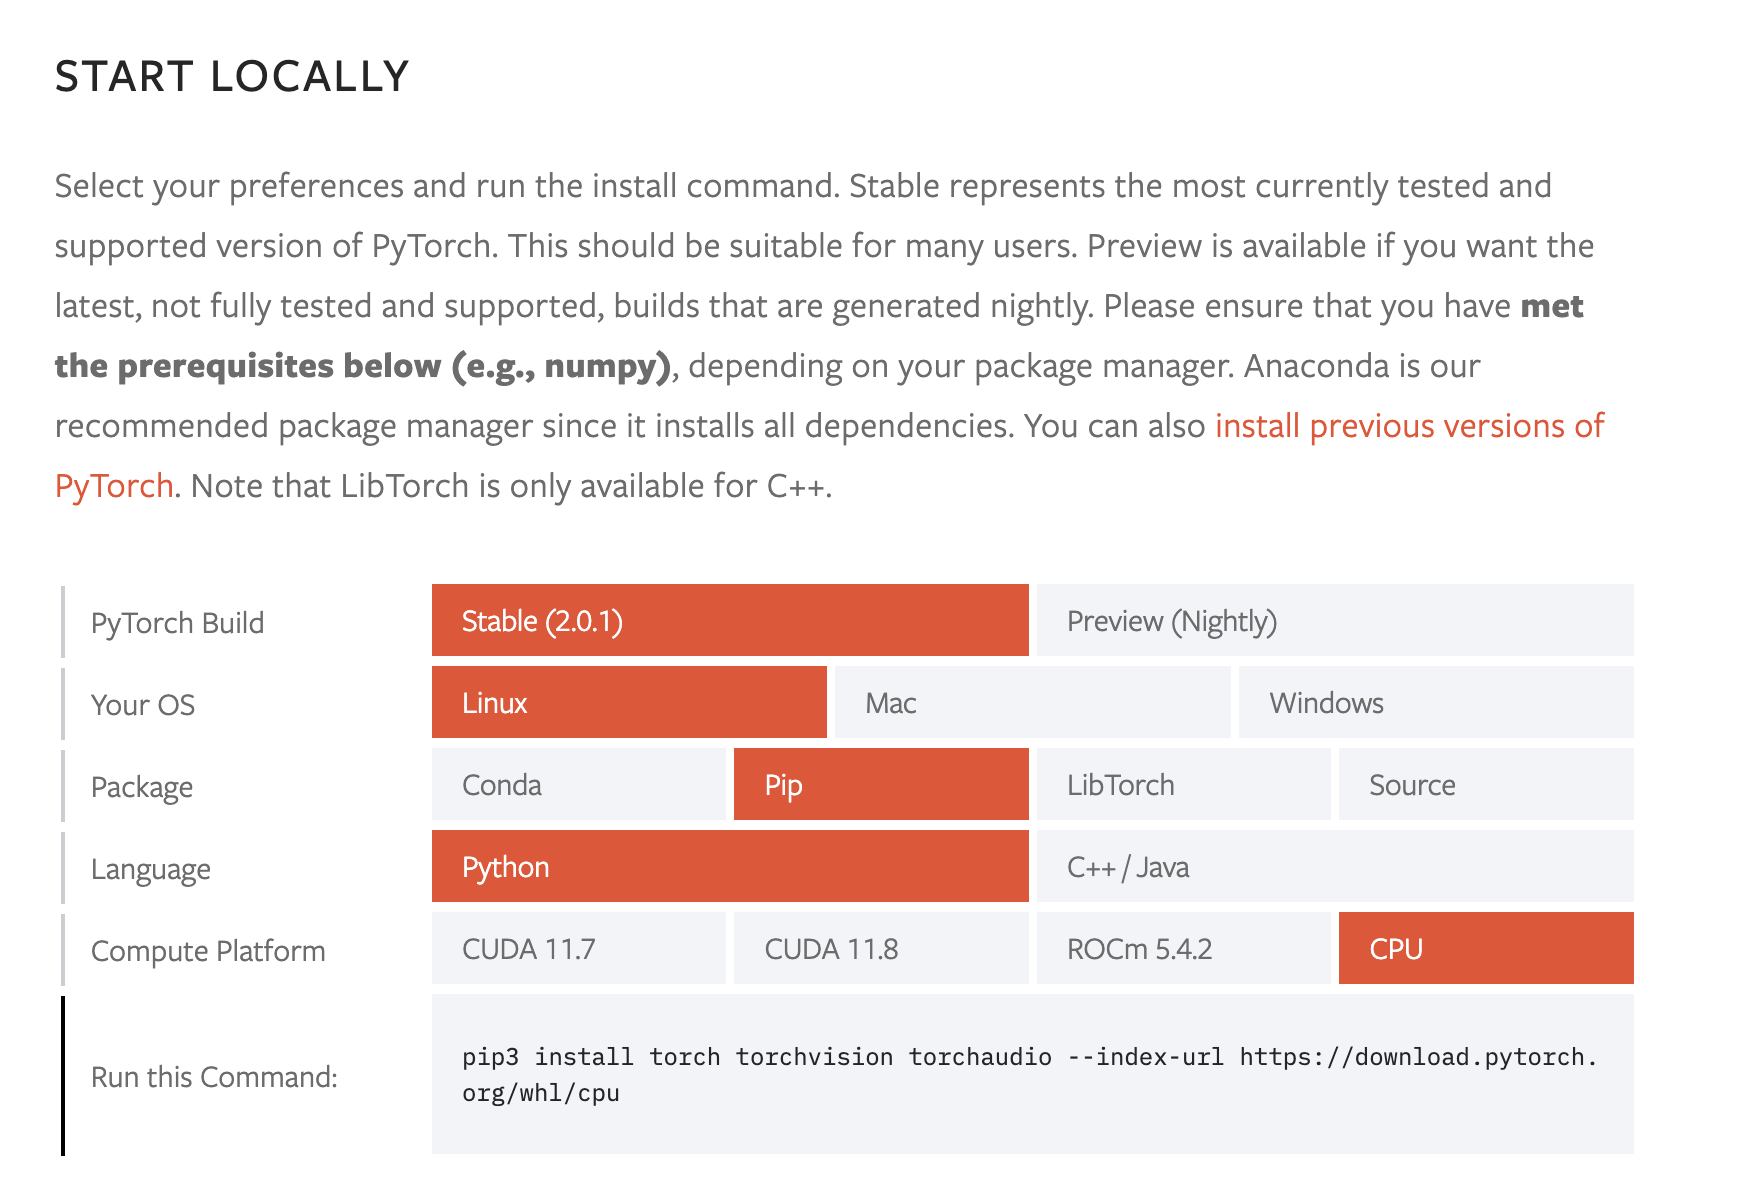Choose CUDA 11.8 compute platform
The width and height of the screenshot is (1746, 1202).
881,948
